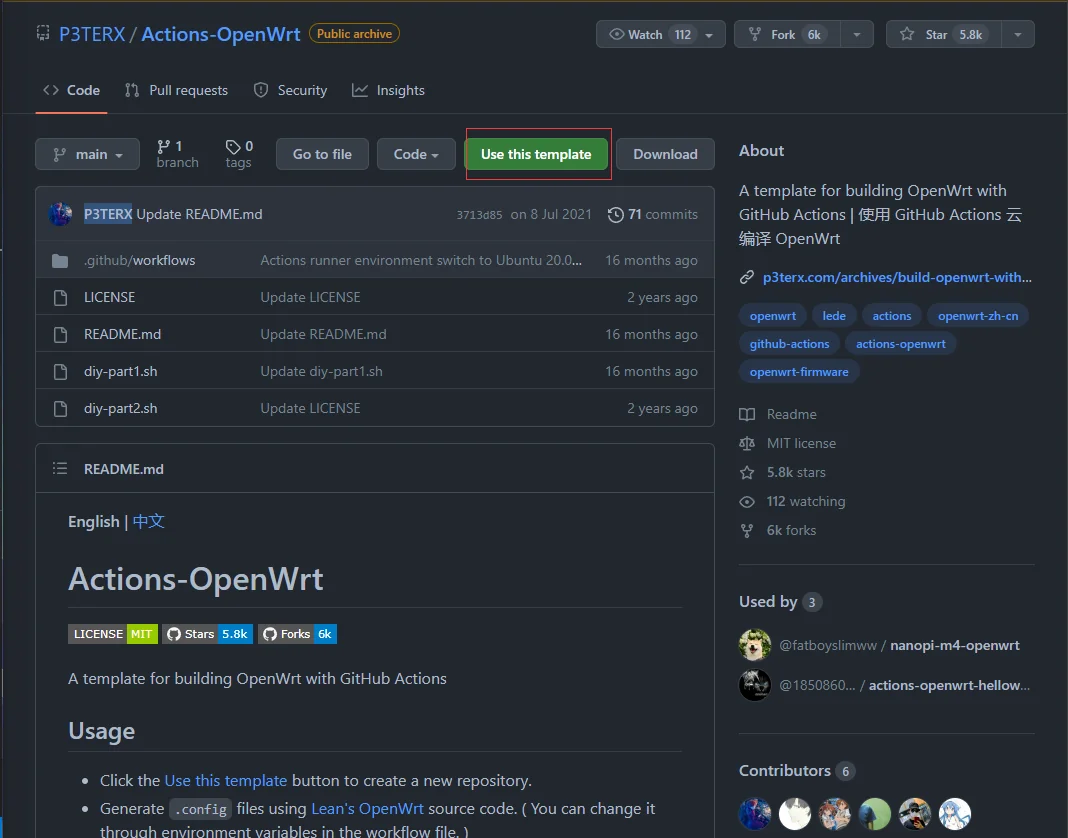Click the green Use this template button
This screenshot has width=1068, height=838.
(x=536, y=154)
